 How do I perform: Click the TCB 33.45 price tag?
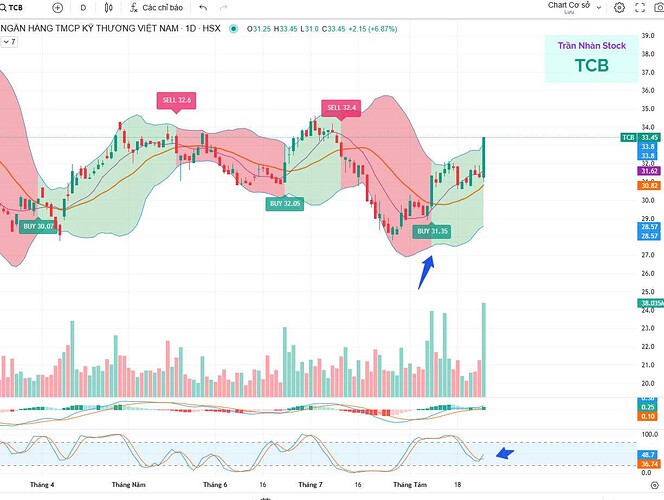coord(640,138)
